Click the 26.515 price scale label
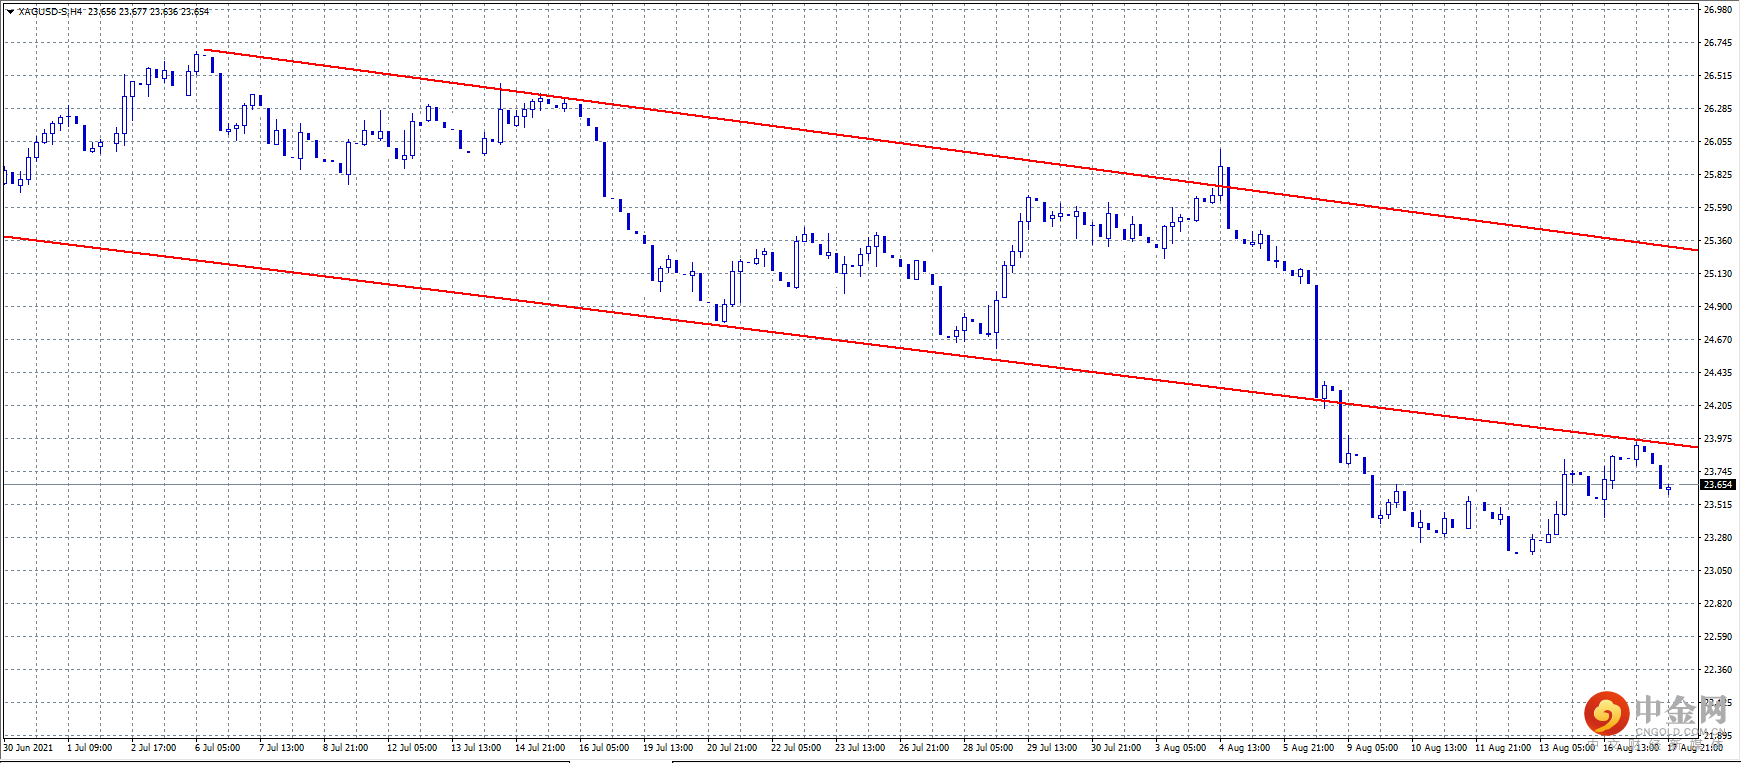The width and height of the screenshot is (1741, 763). tap(1718, 76)
